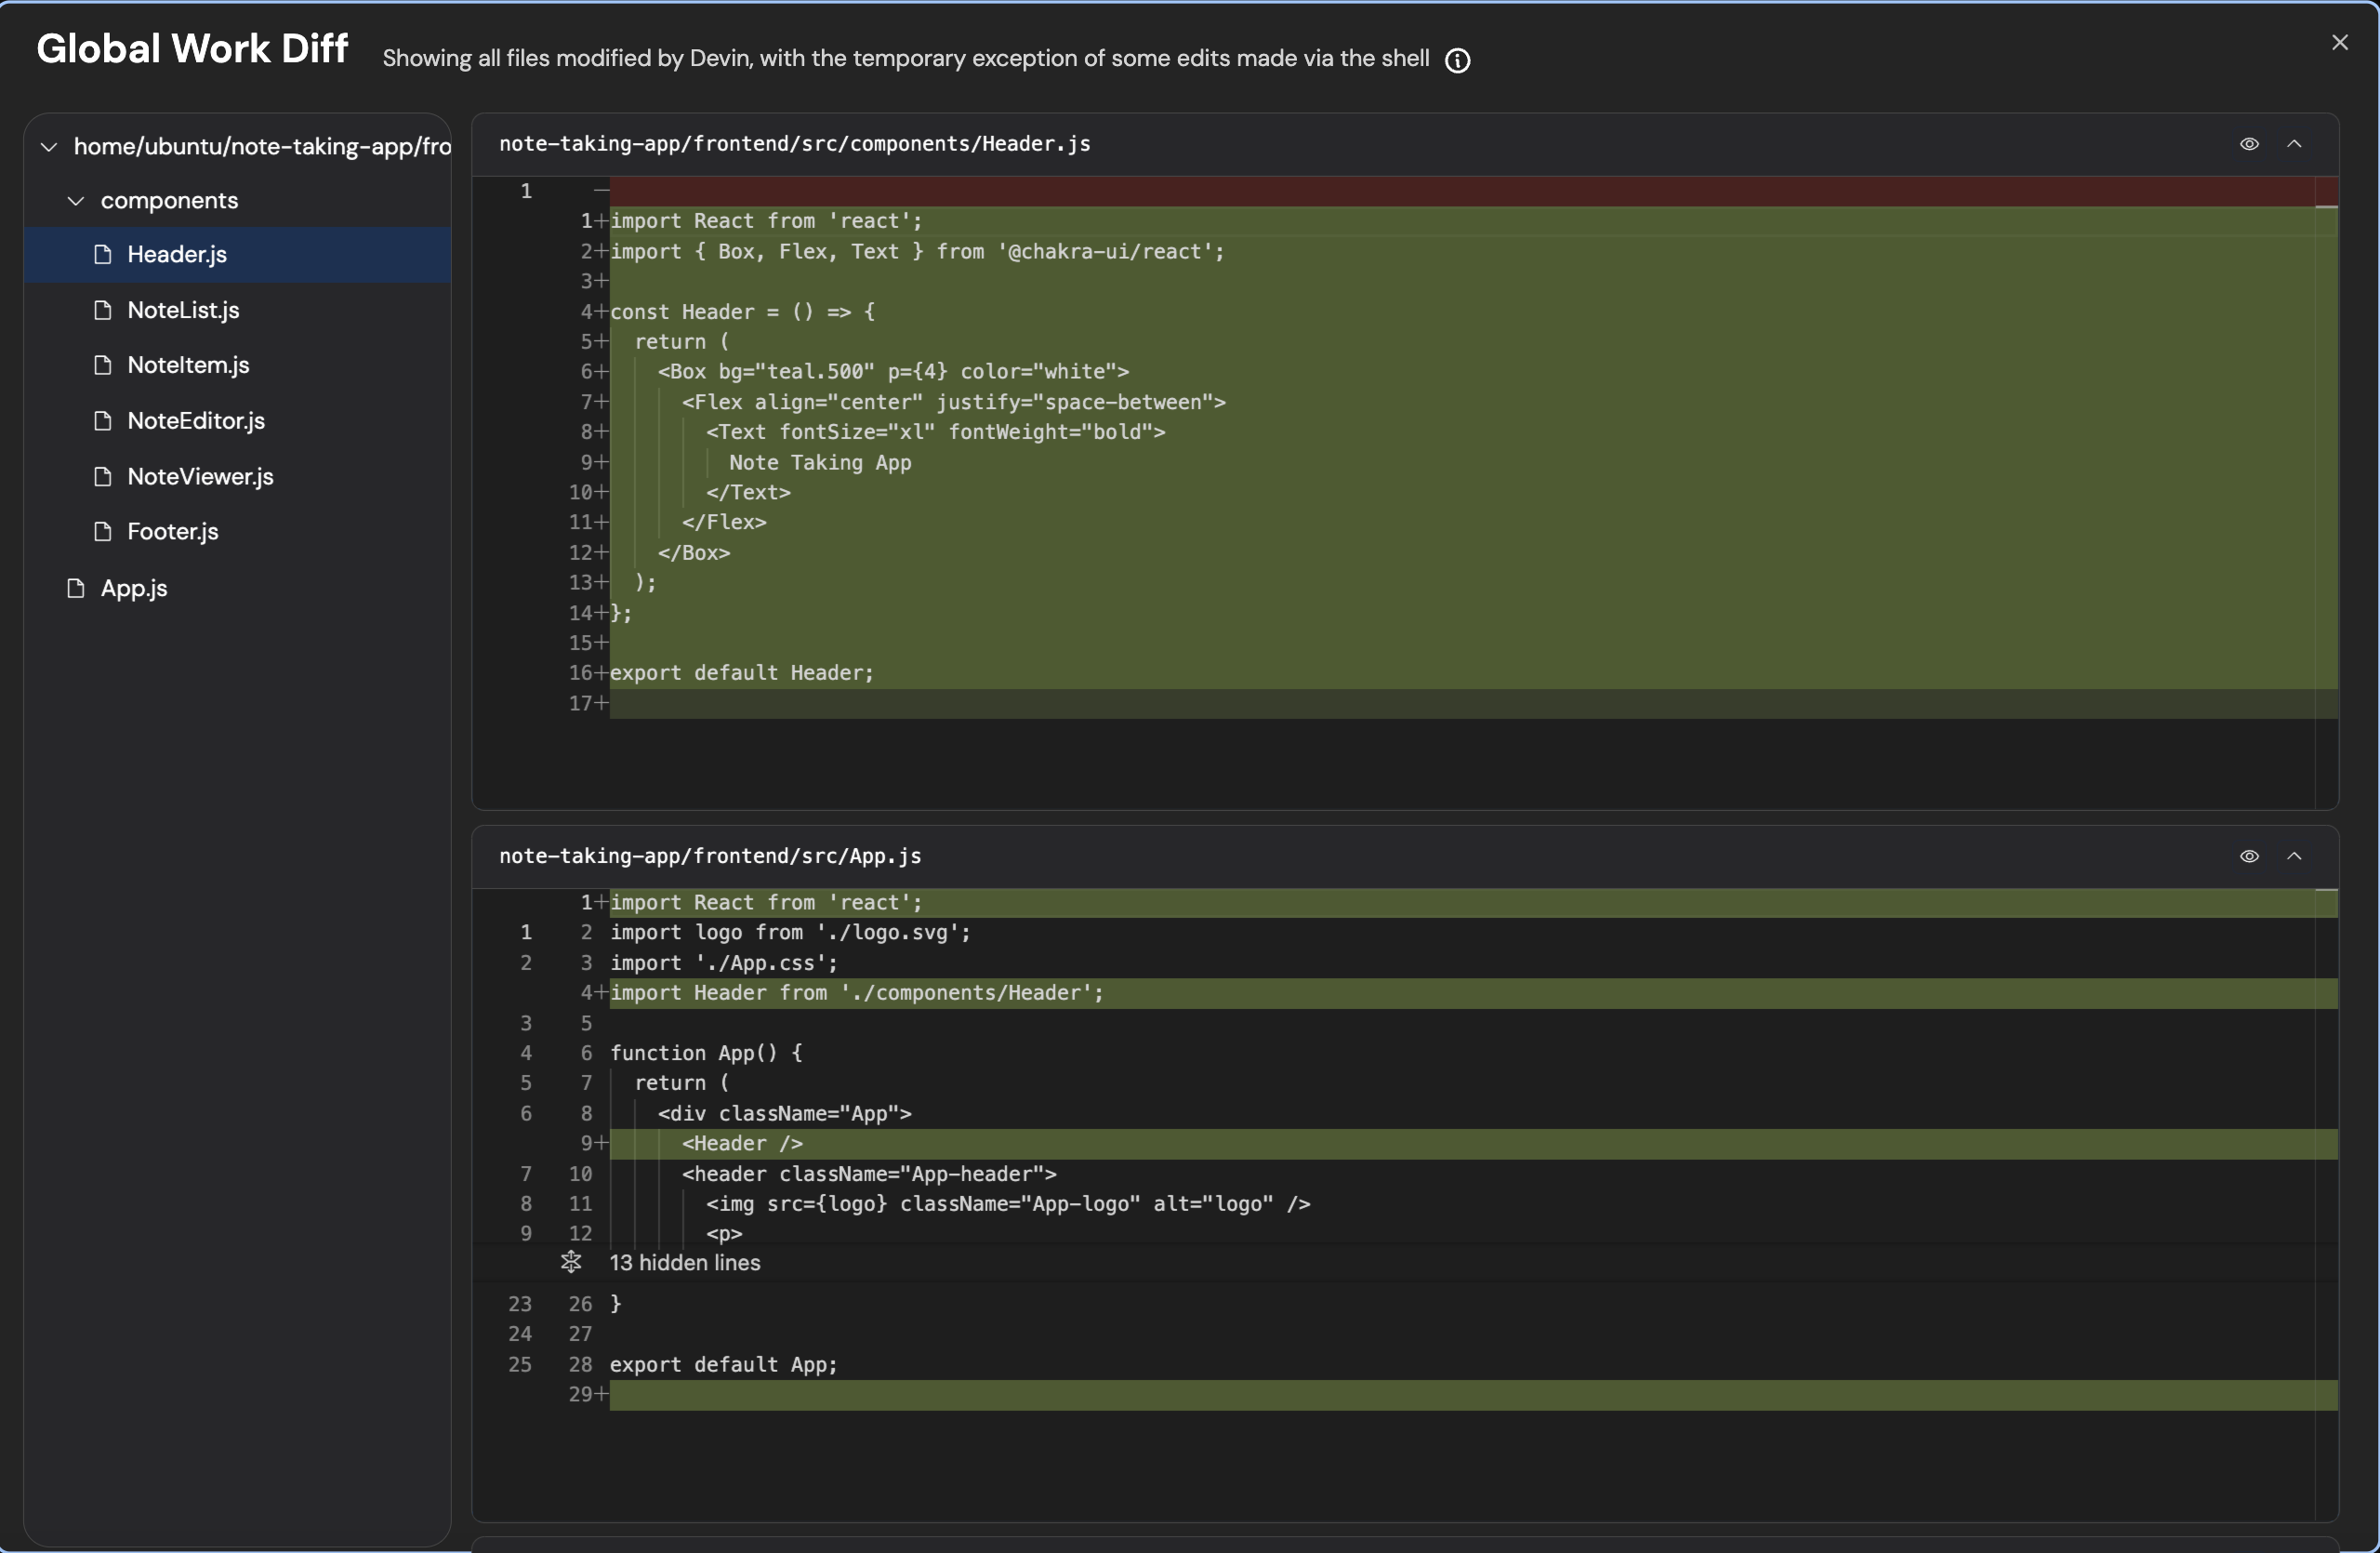Collapse the App.js diff panel
This screenshot has width=2380, height=1553.
[x=2294, y=856]
